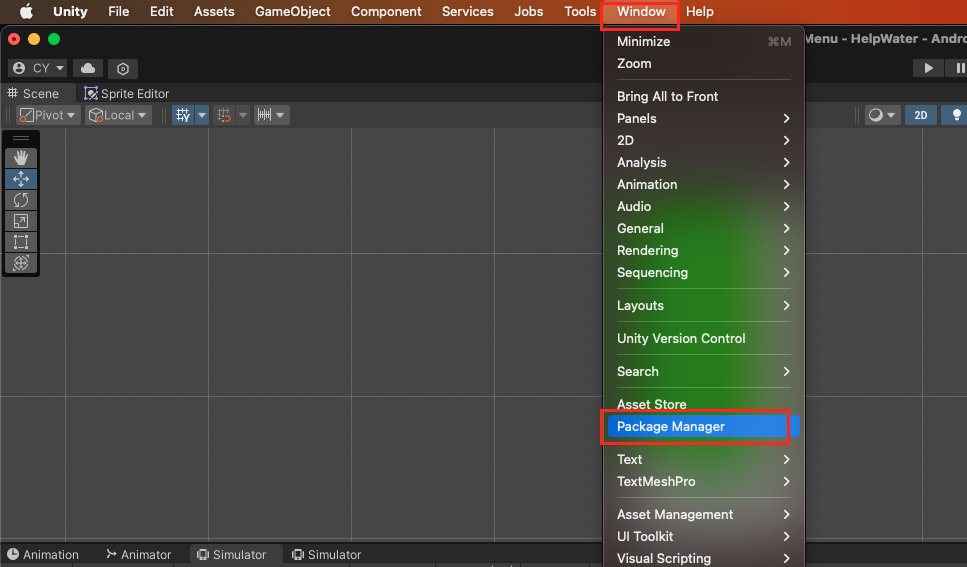Image resolution: width=967 pixels, height=567 pixels.
Task: Toggle scene lighting bulb icon
Action: [955, 115]
